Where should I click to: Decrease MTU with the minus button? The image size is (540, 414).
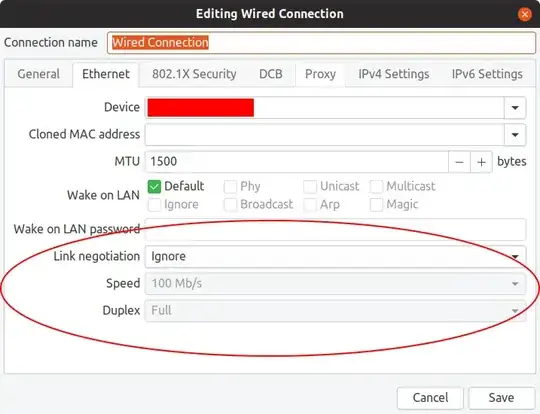pos(459,162)
